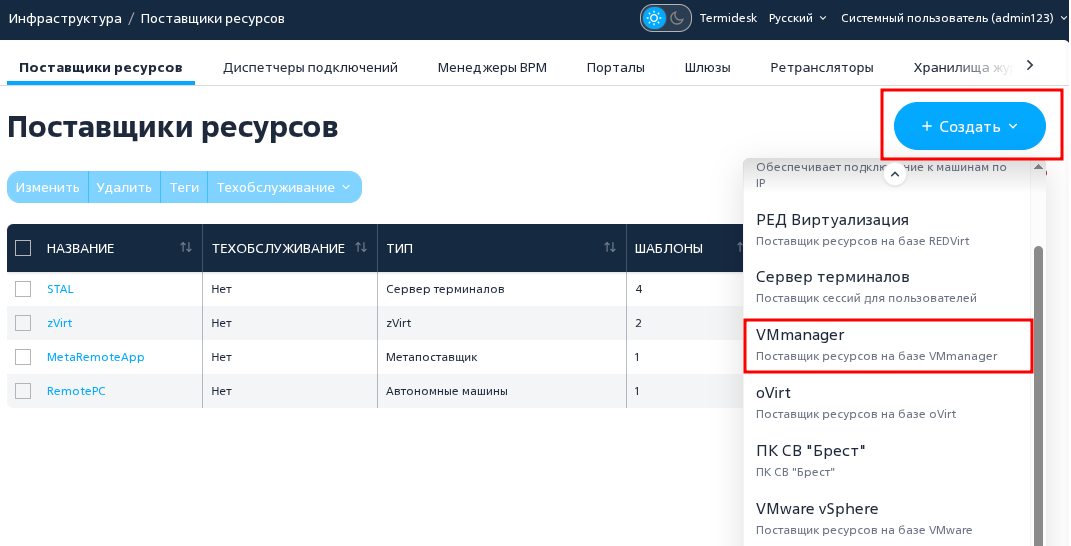Click dropdown list vertical scrollbar thumb
This screenshot has width=1071, height=546.
pyautogui.click(x=1038, y=396)
